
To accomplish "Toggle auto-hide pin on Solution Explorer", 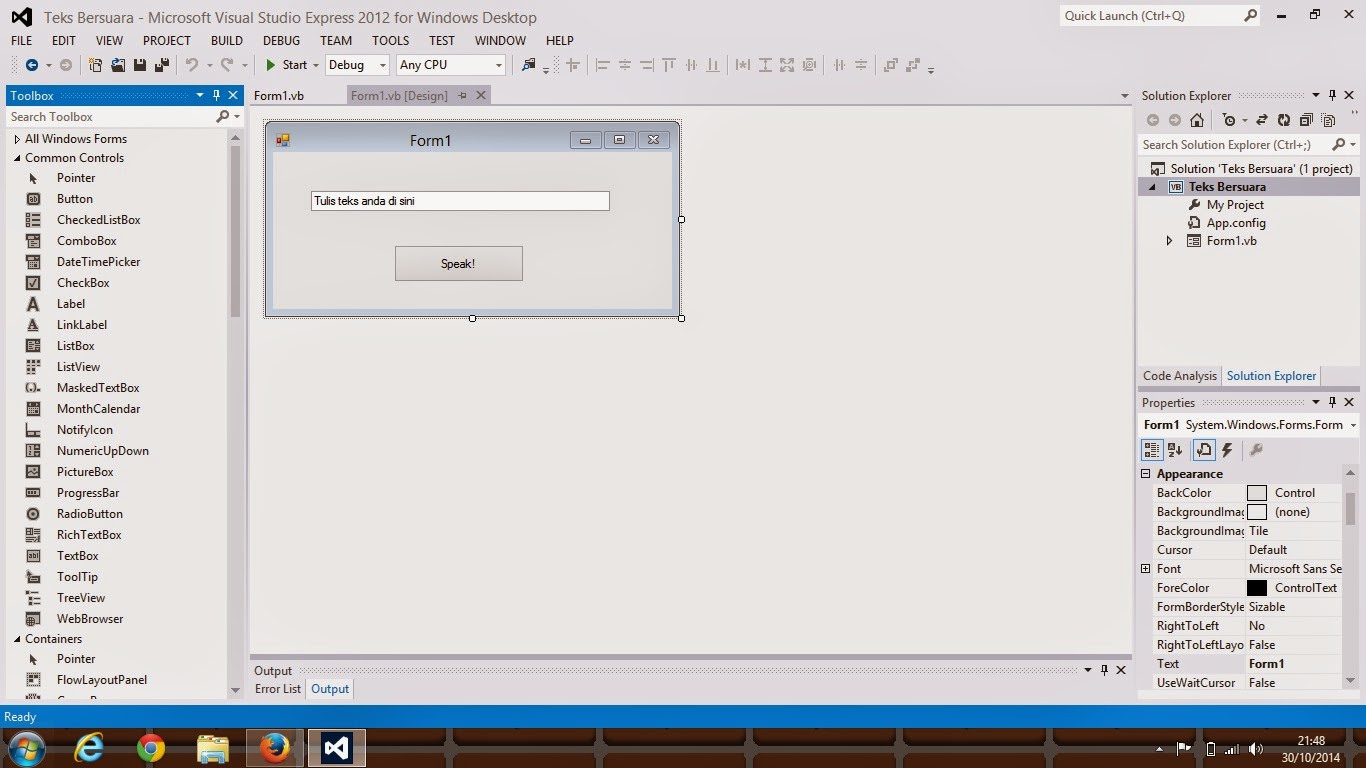I will pyautogui.click(x=1332, y=96).
